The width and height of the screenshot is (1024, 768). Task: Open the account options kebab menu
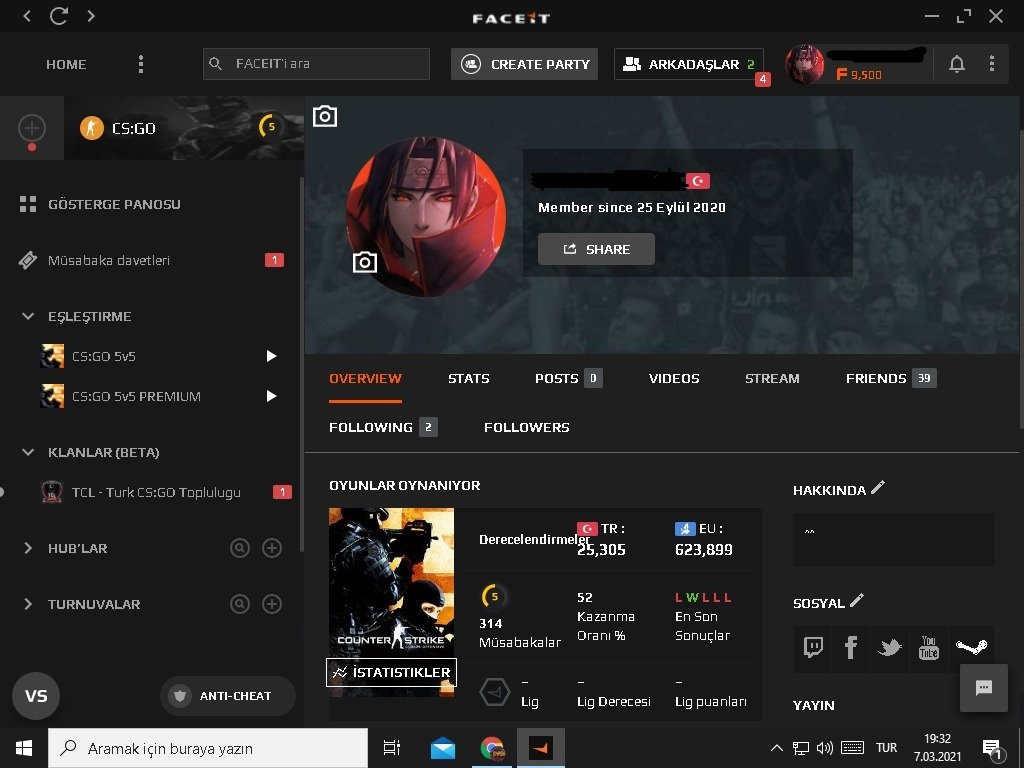click(992, 64)
